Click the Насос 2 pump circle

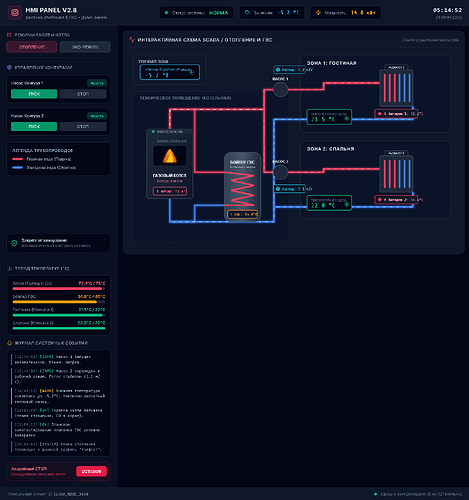[280, 172]
